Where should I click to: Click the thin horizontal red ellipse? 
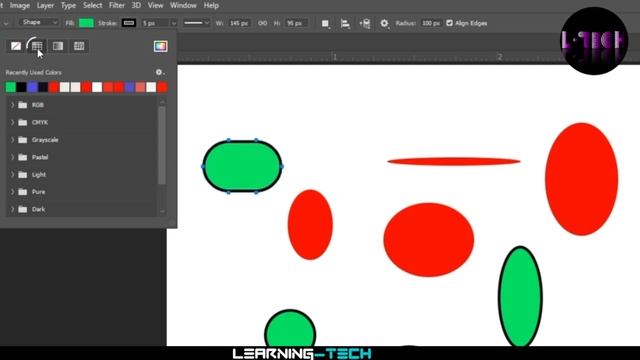click(454, 162)
